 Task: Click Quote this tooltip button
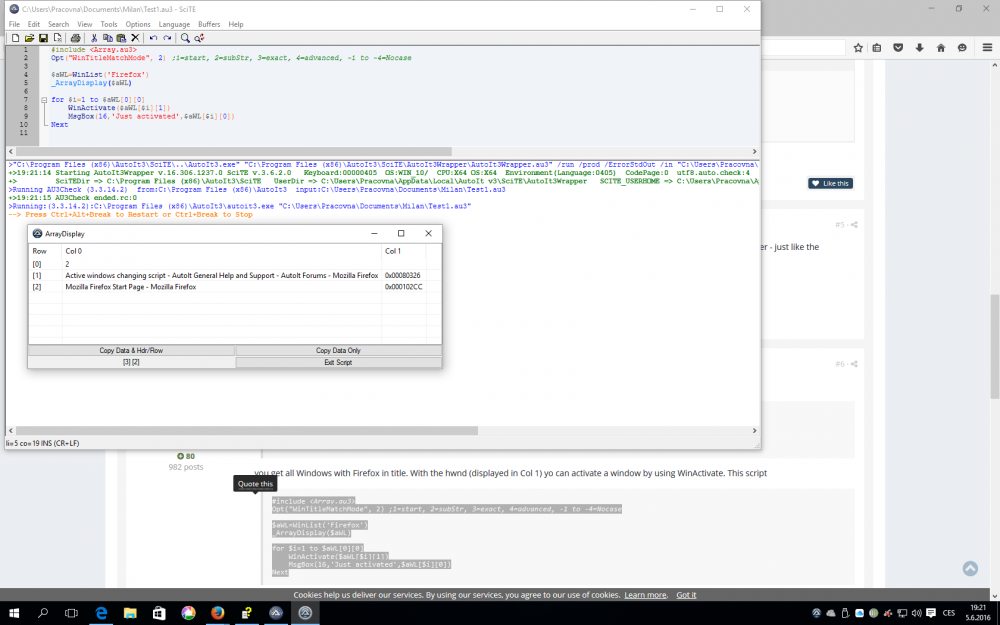point(255,484)
